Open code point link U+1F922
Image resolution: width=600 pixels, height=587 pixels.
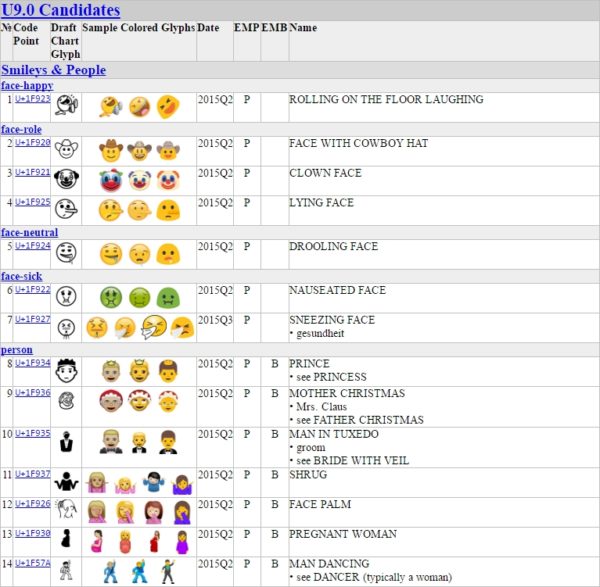[x=33, y=290]
